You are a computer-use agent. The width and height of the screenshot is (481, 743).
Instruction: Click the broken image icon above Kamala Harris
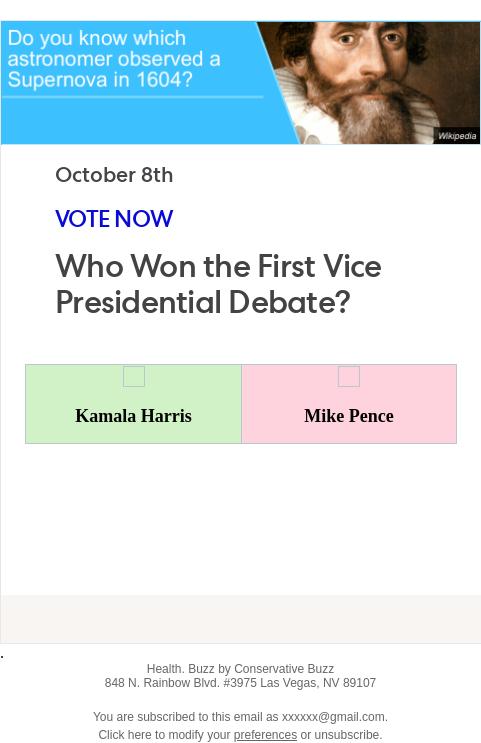[134, 376]
